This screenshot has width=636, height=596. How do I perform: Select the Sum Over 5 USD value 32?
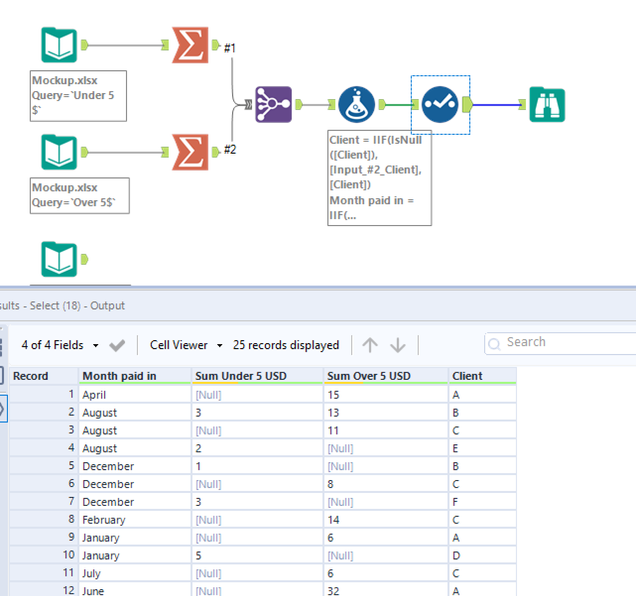pos(386,591)
